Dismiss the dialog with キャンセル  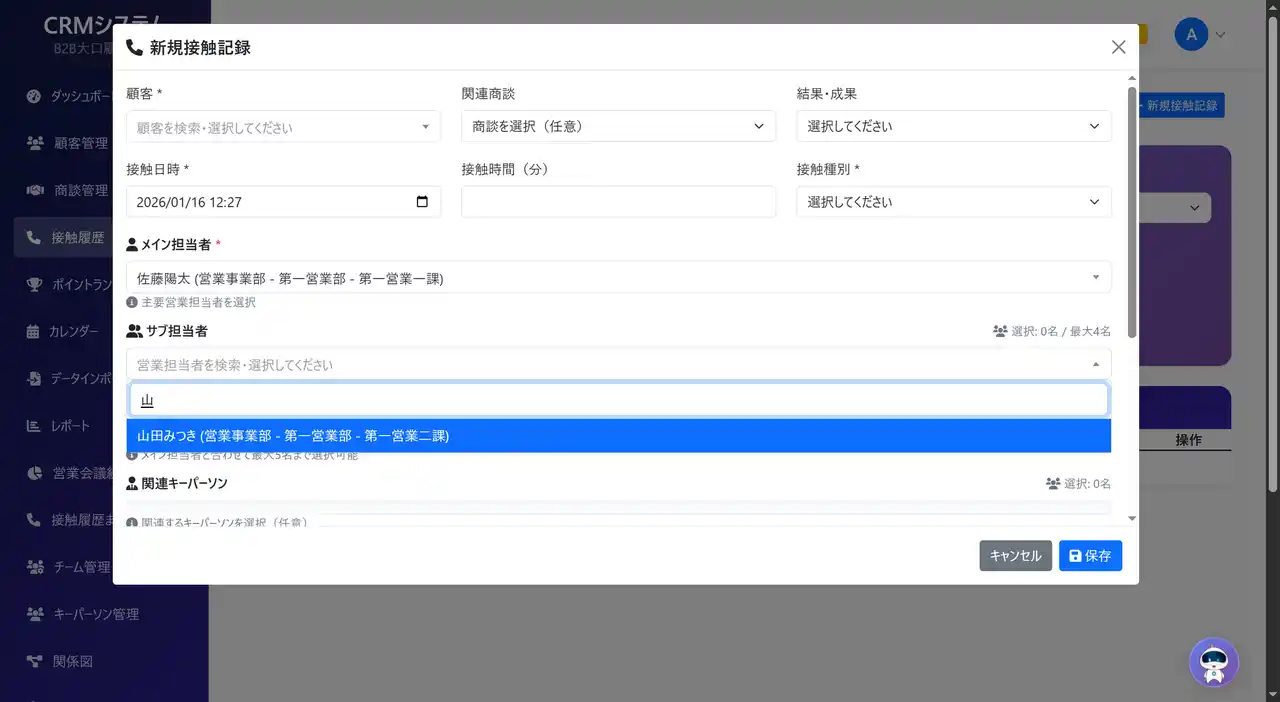pyautogui.click(x=1015, y=555)
